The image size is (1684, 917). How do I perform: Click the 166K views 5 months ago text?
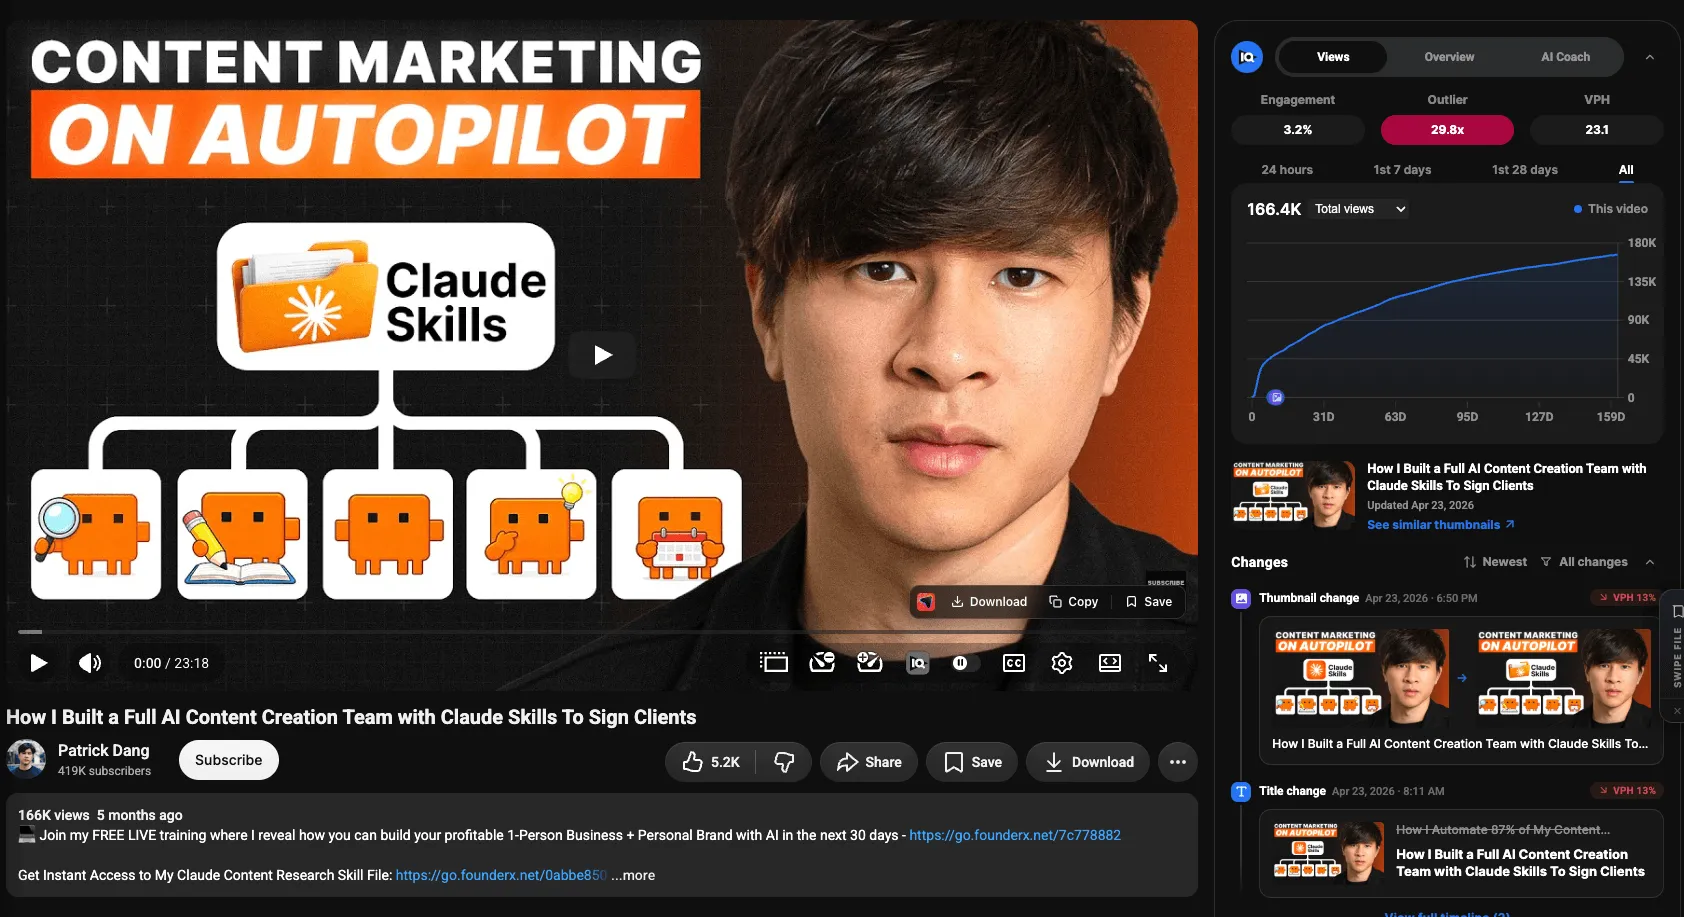pyautogui.click(x=100, y=815)
